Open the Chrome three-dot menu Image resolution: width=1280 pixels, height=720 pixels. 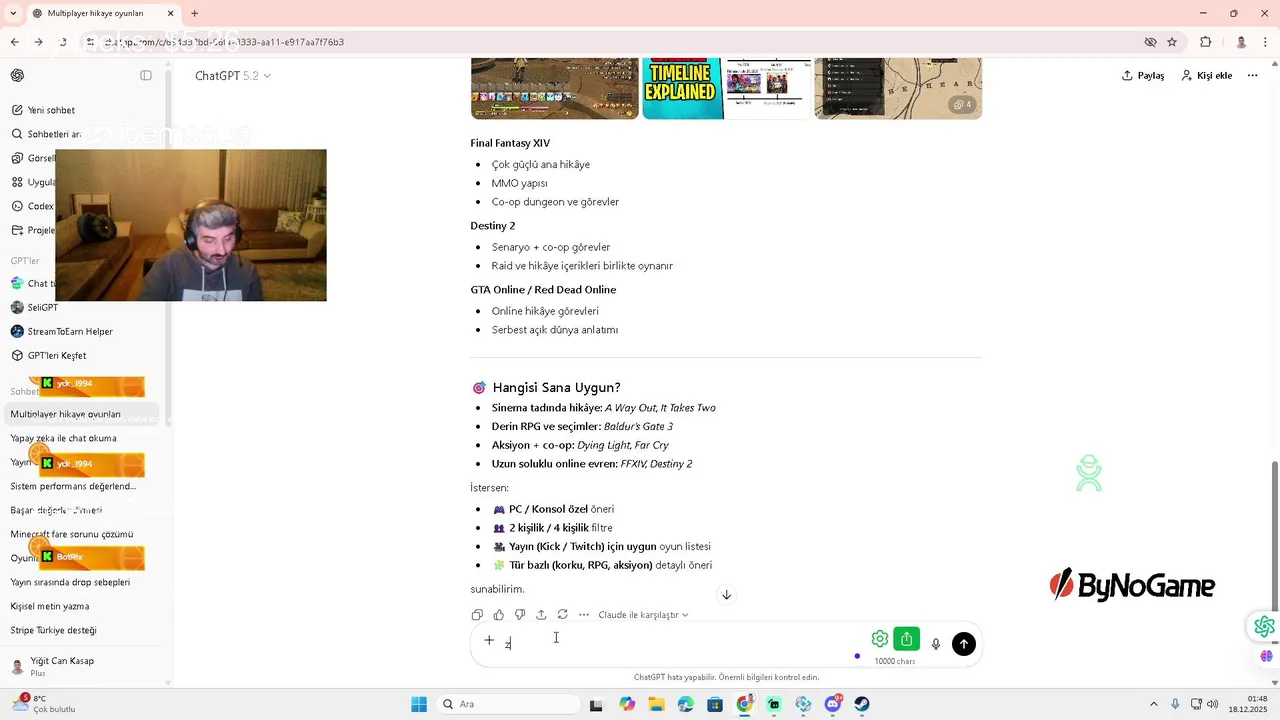click(x=1267, y=42)
